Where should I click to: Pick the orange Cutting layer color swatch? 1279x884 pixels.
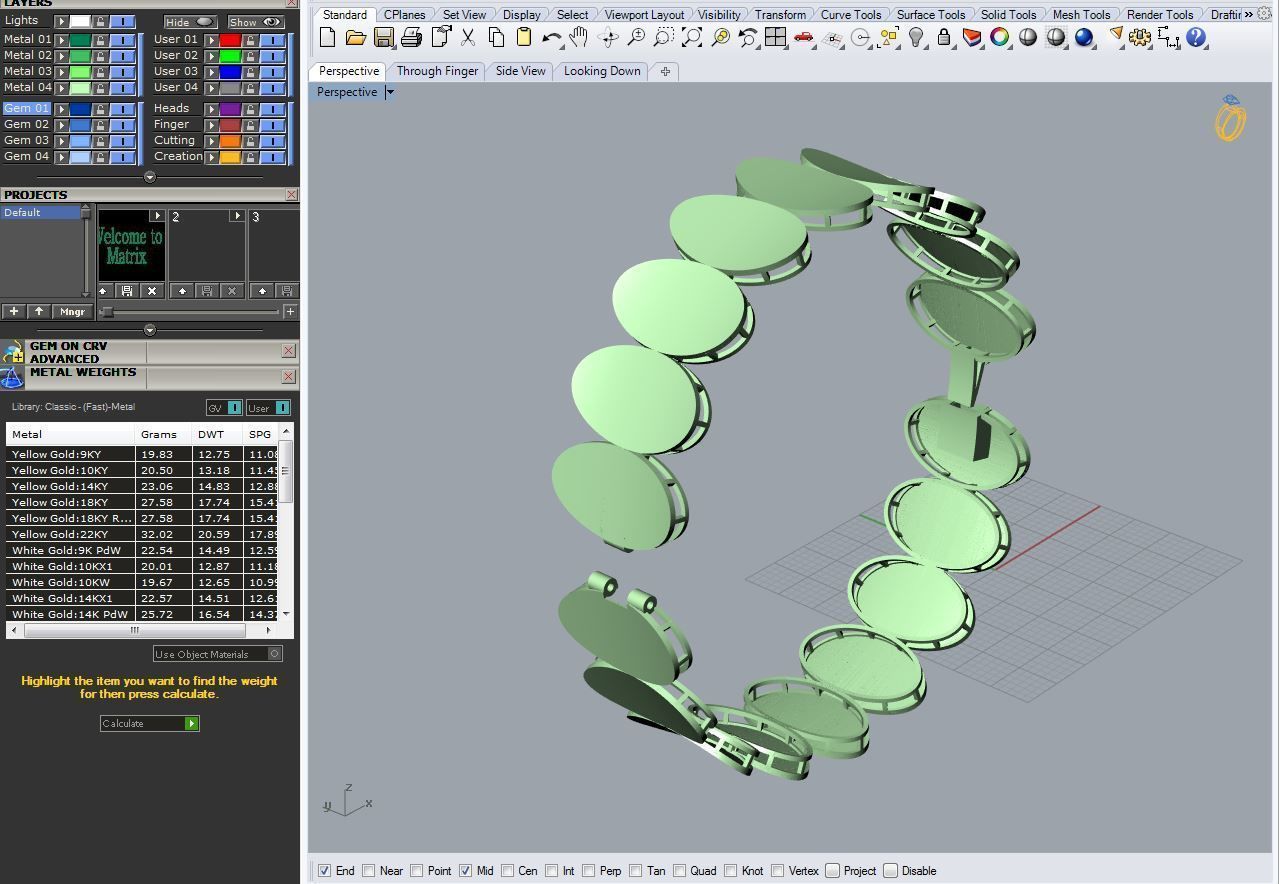tap(230, 141)
